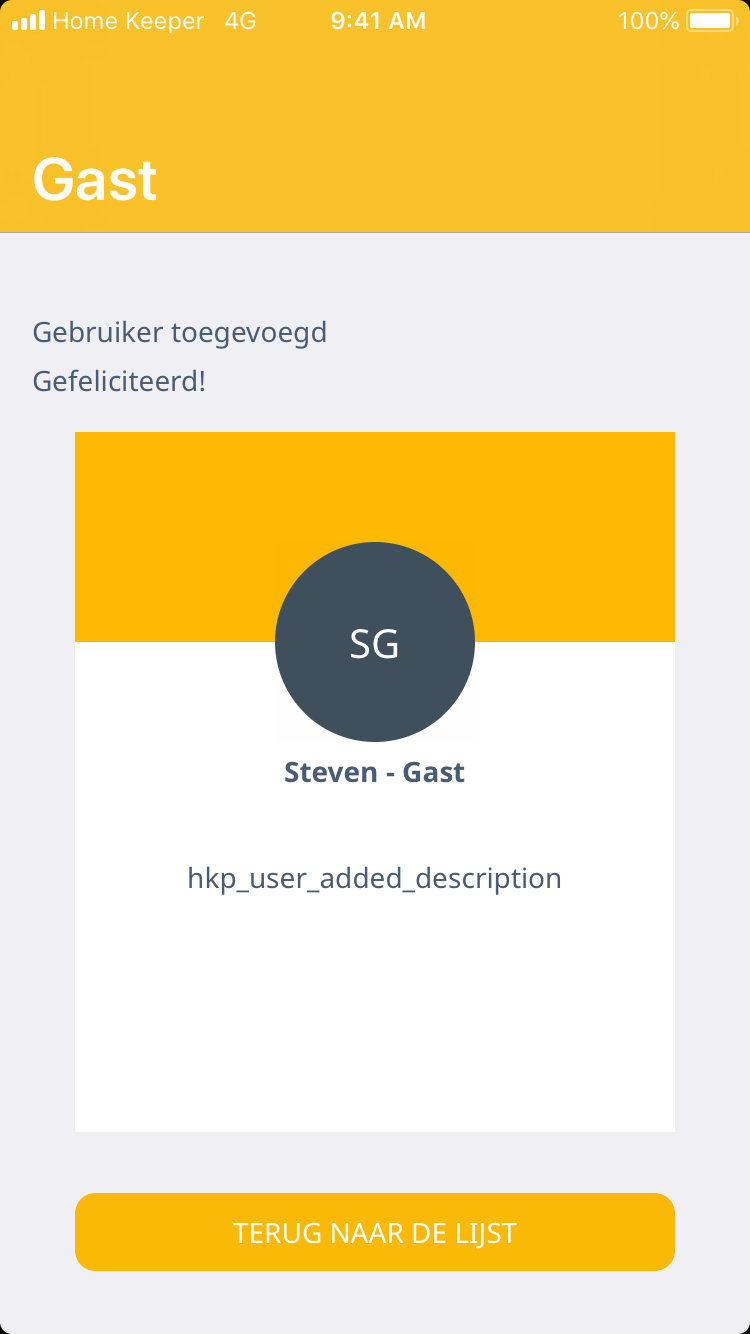Tap the SG avatar circle
Screen dimensions: 750x1334
[375, 642]
